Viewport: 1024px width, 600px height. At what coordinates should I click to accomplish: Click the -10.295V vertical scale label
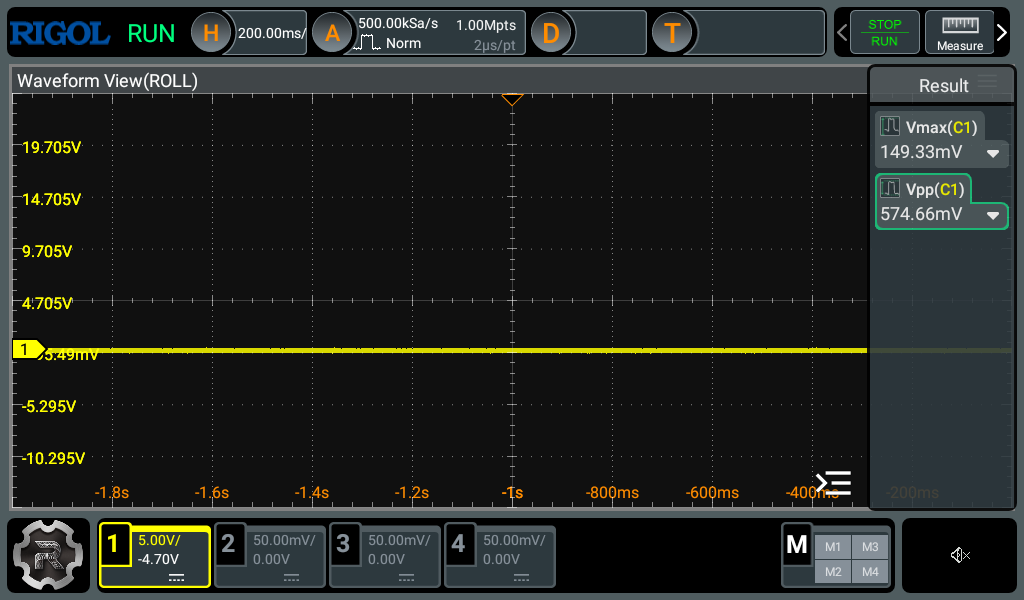tap(53, 458)
